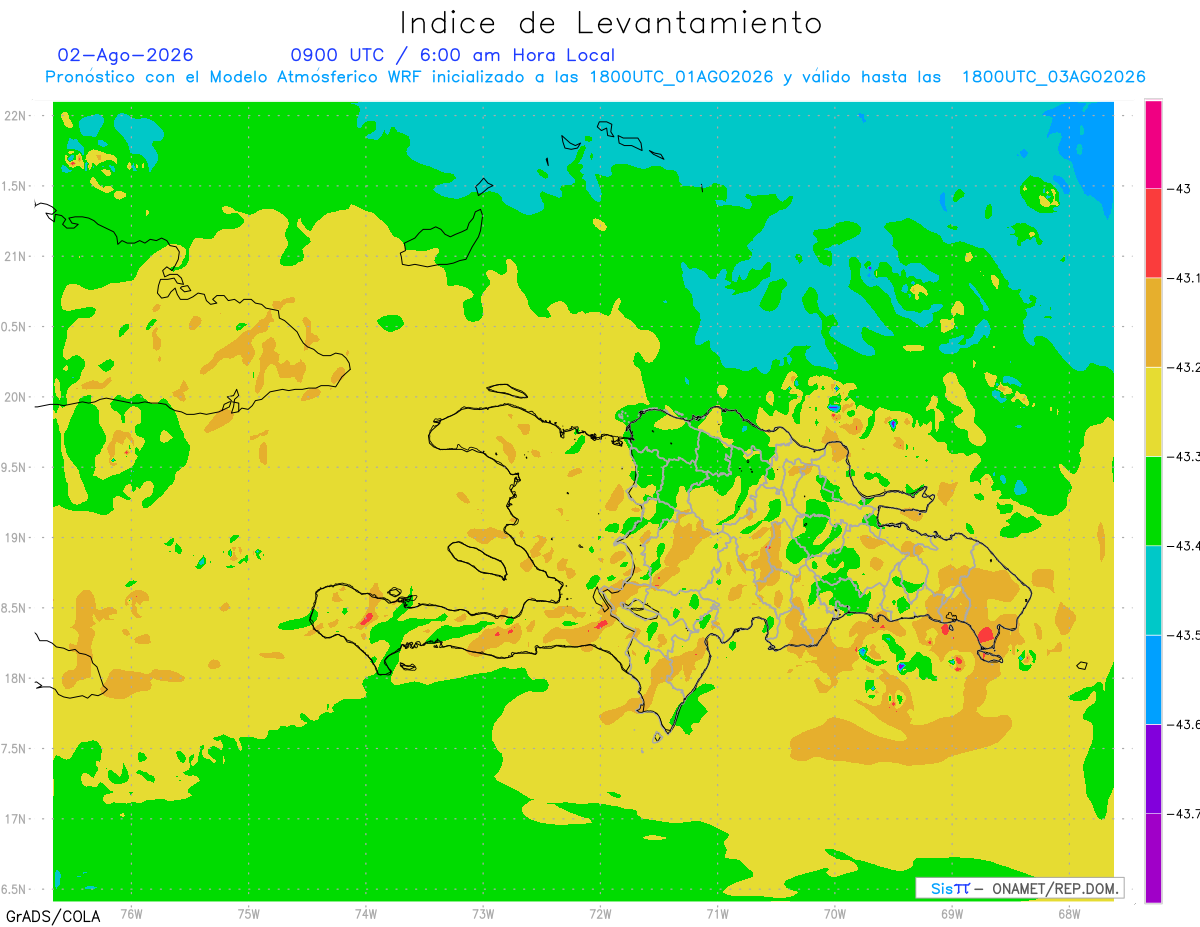The image size is (1200, 927).
Task: Click the "76W" longitude label
Action: [131, 914]
